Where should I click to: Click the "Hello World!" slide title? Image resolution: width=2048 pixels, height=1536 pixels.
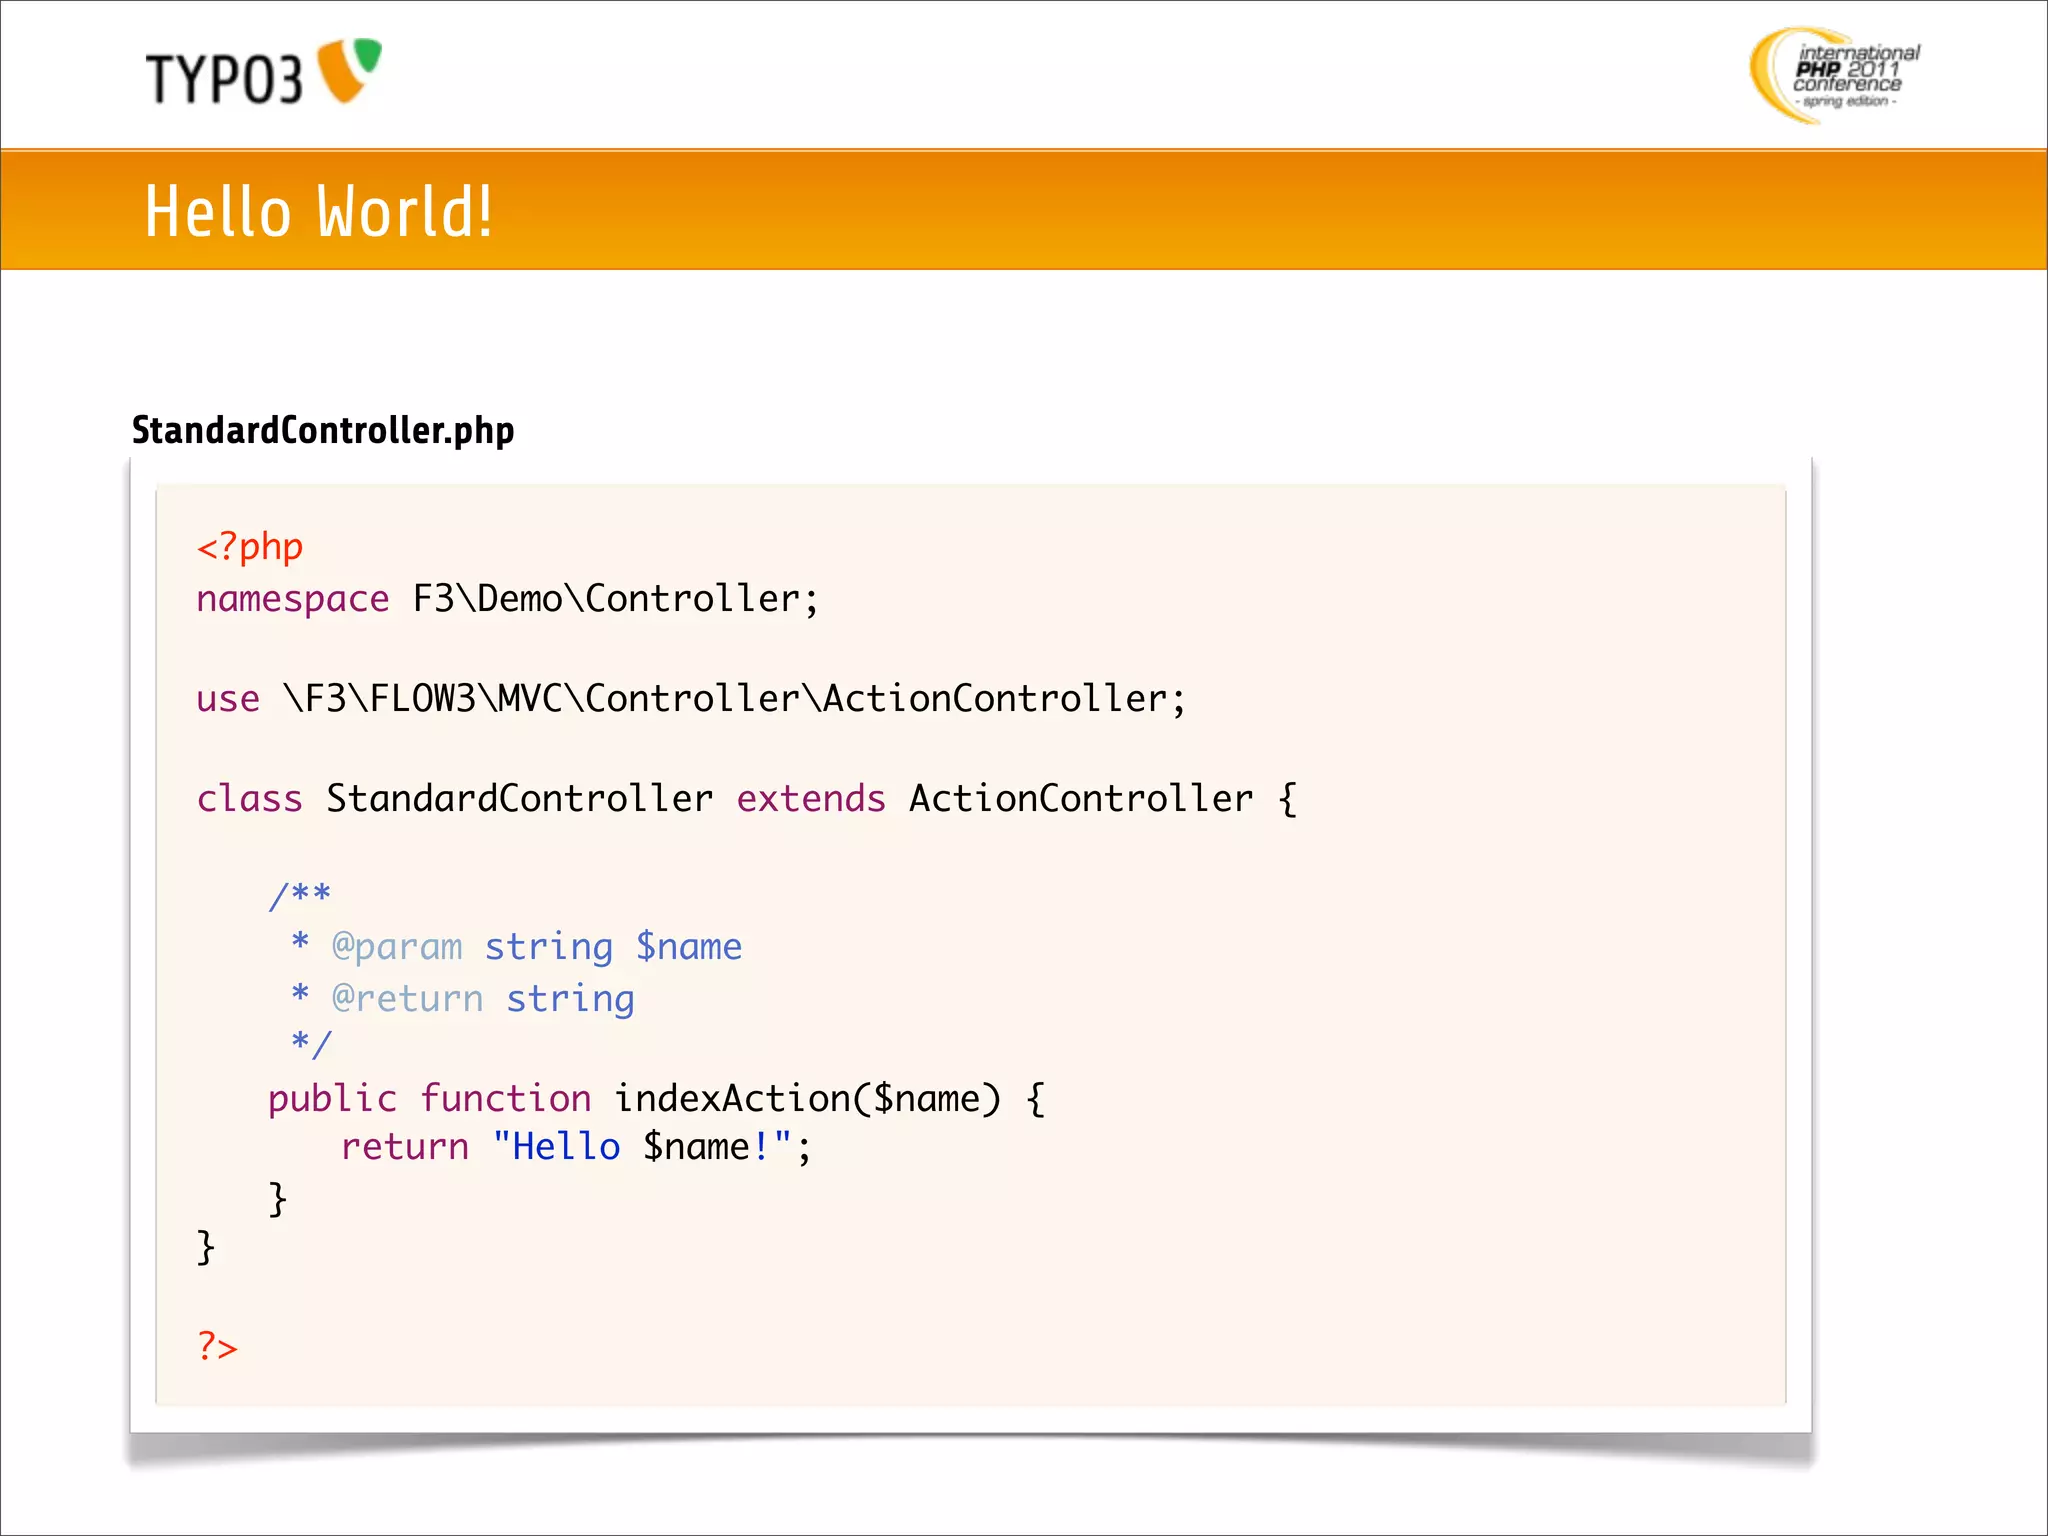[x=318, y=212]
